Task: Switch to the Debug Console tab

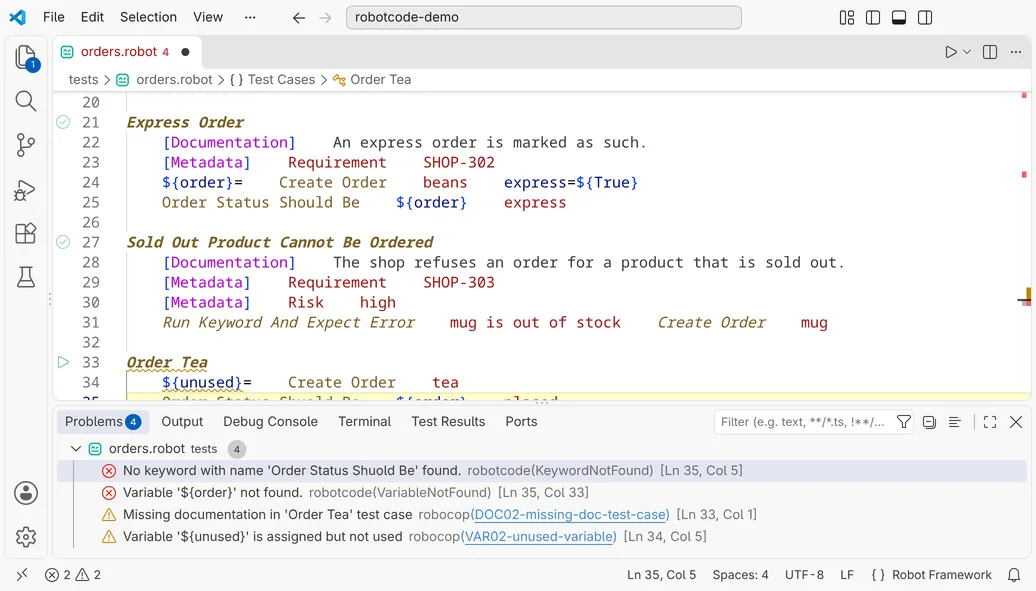Action: (270, 422)
